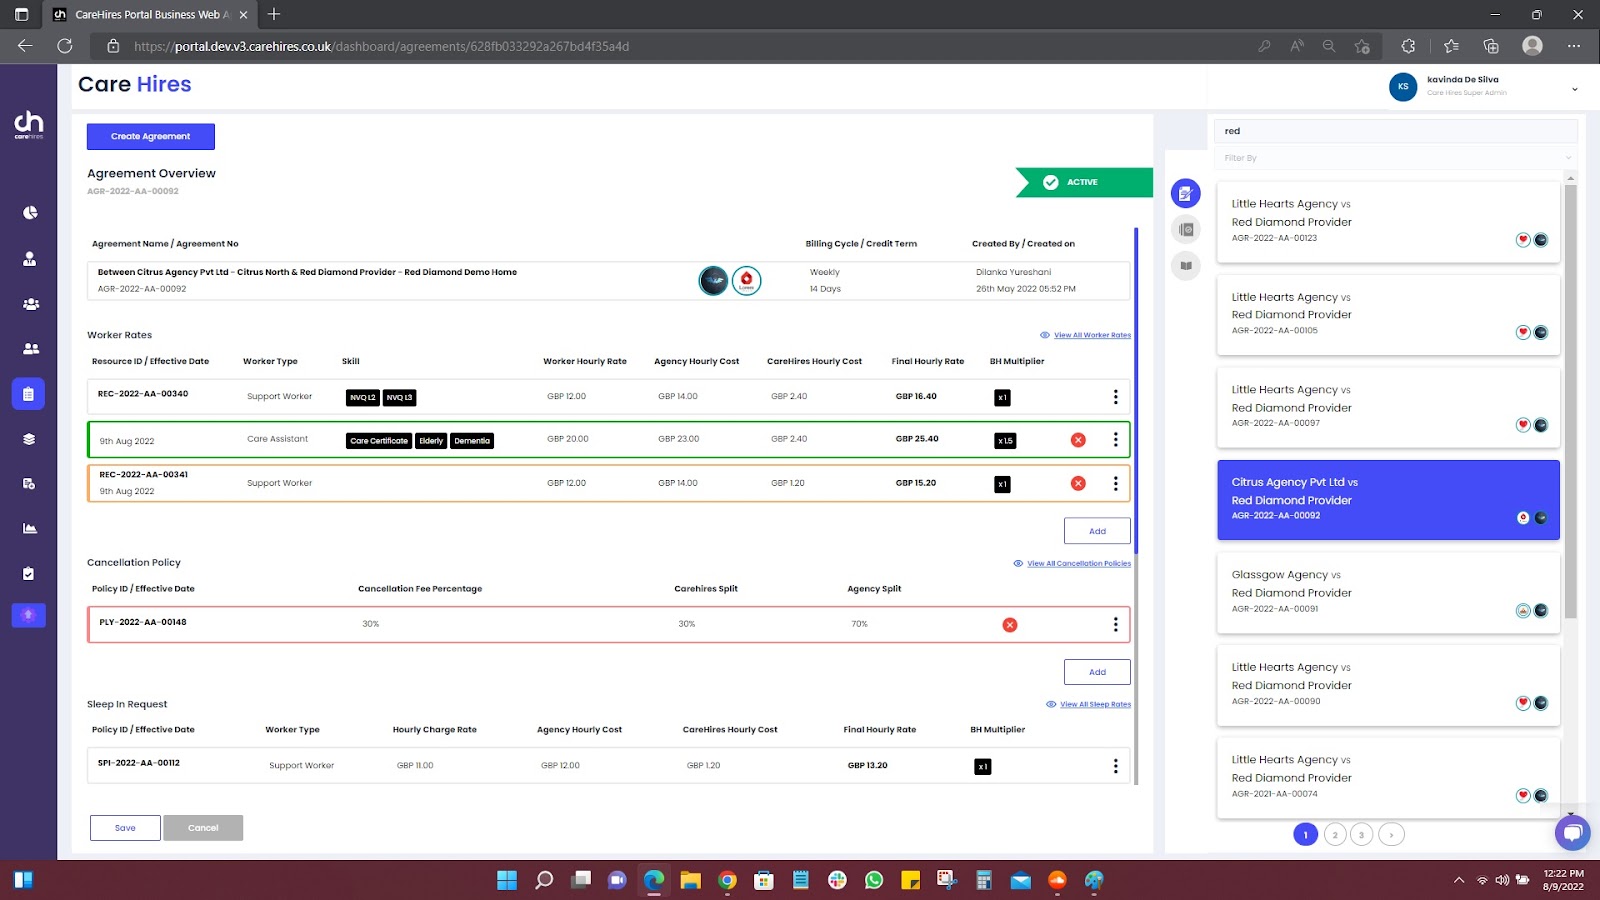This screenshot has height=900, width=1600.
Task: Open the single user sidebar icon
Action: (30, 258)
